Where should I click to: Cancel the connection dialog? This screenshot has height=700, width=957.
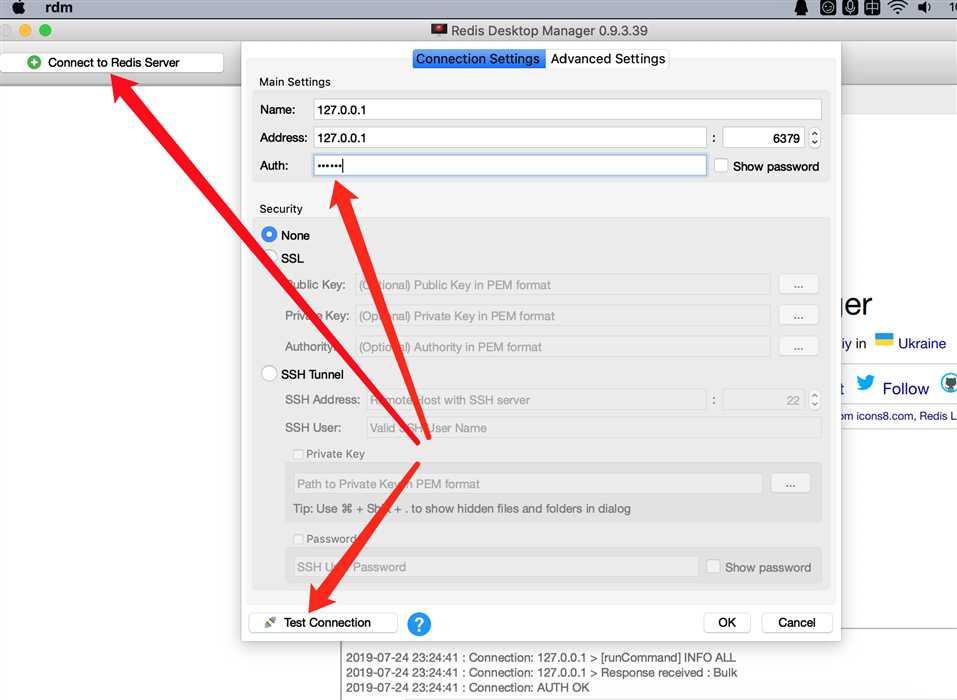click(796, 622)
